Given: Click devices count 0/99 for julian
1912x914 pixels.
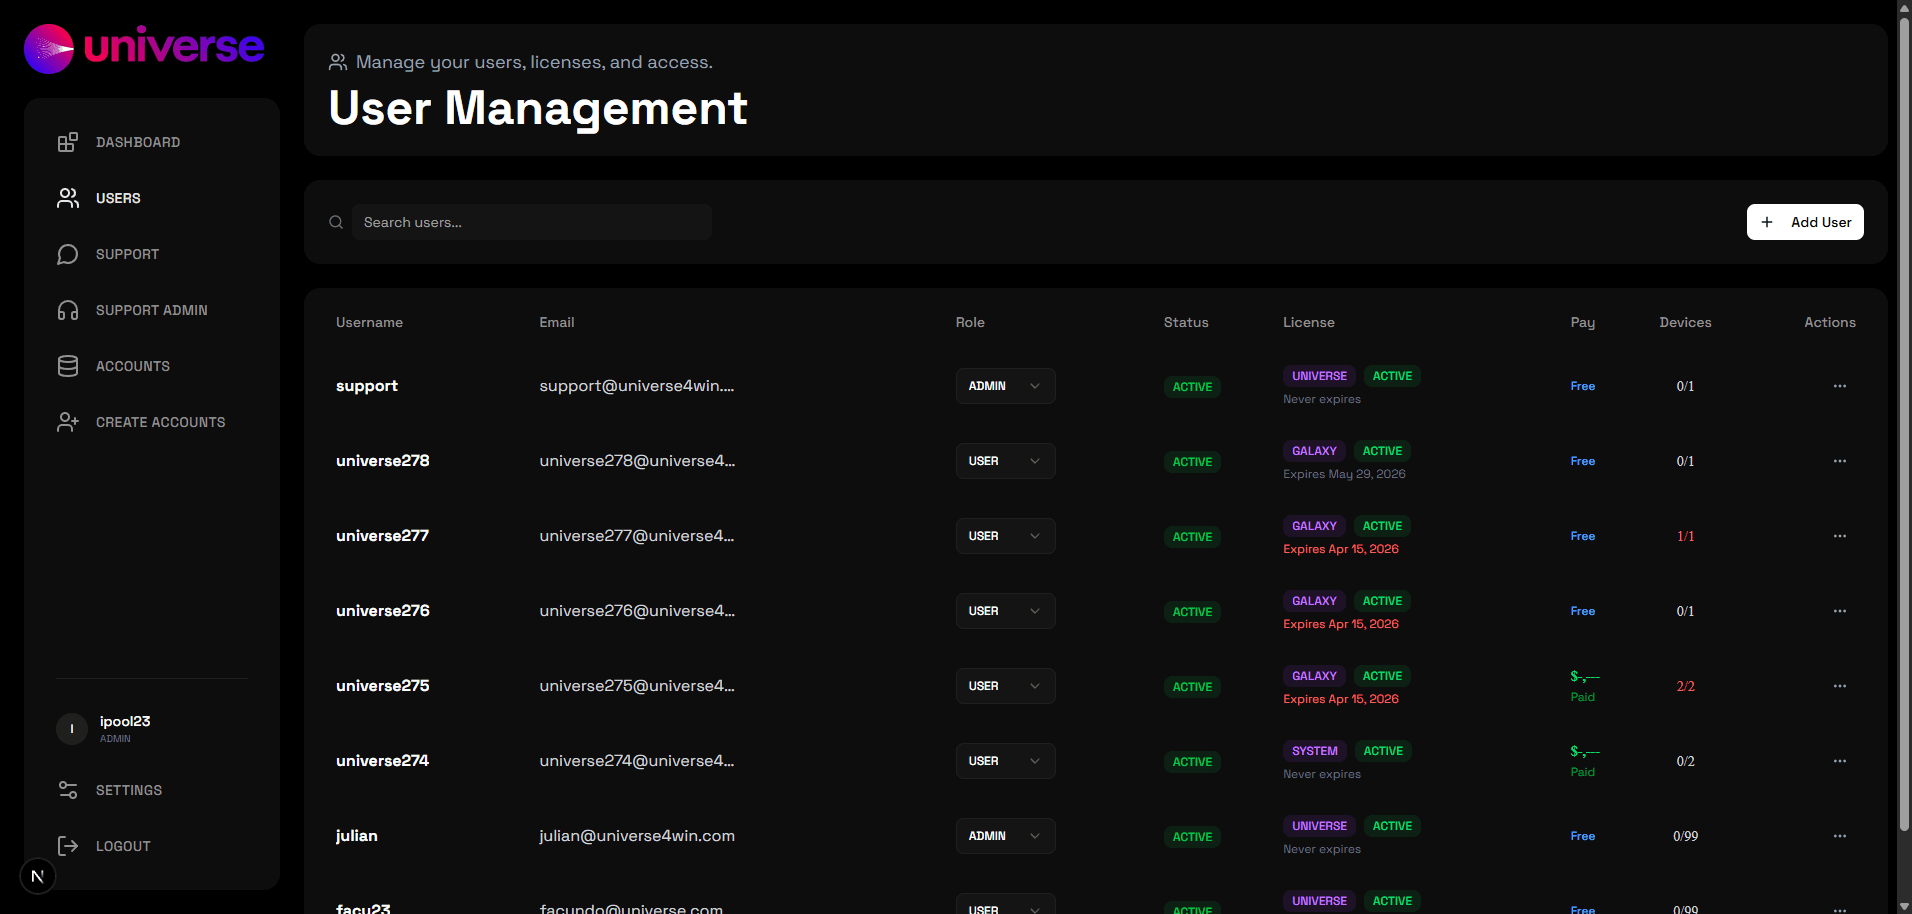Looking at the screenshot, I should (x=1685, y=836).
